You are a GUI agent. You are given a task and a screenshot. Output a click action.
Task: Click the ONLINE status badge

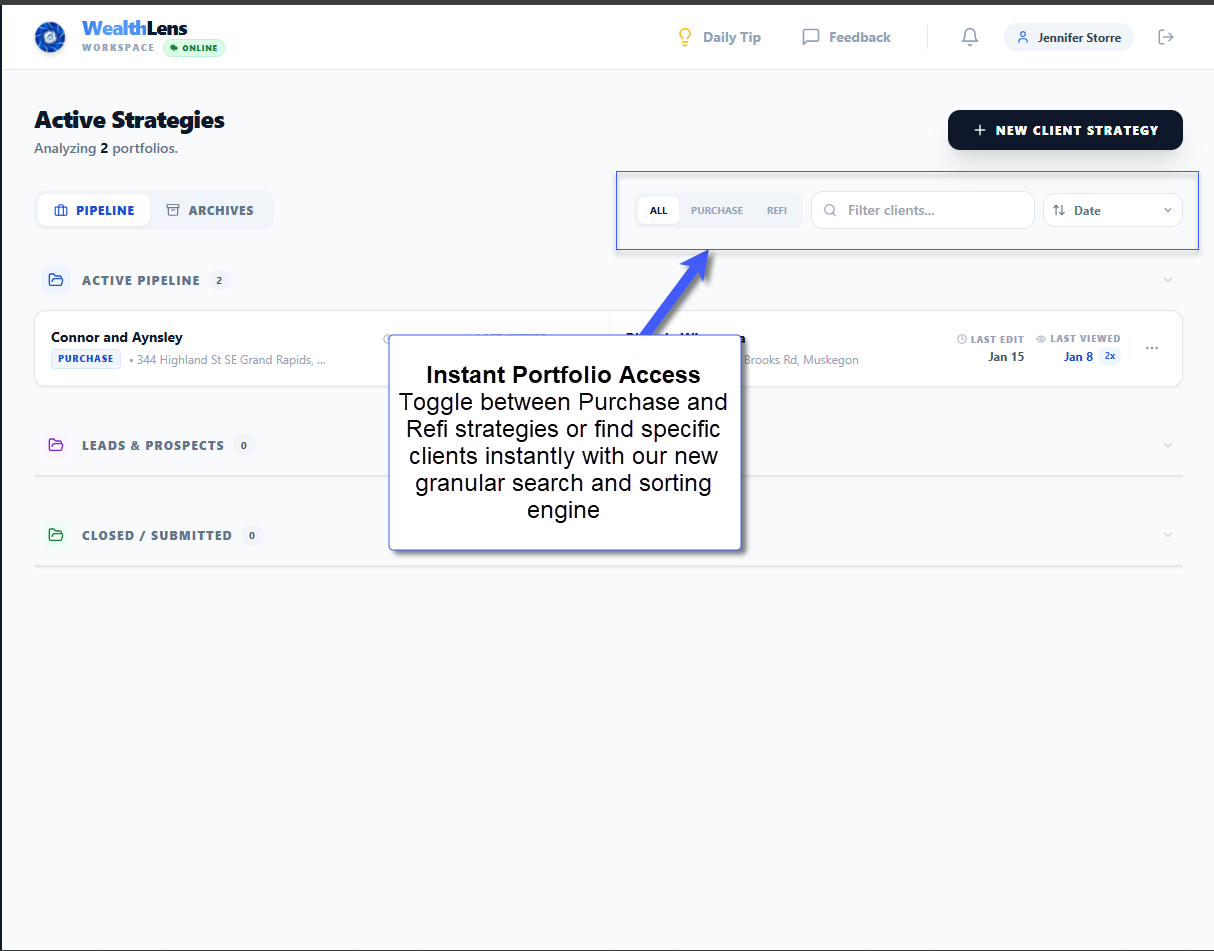point(194,48)
